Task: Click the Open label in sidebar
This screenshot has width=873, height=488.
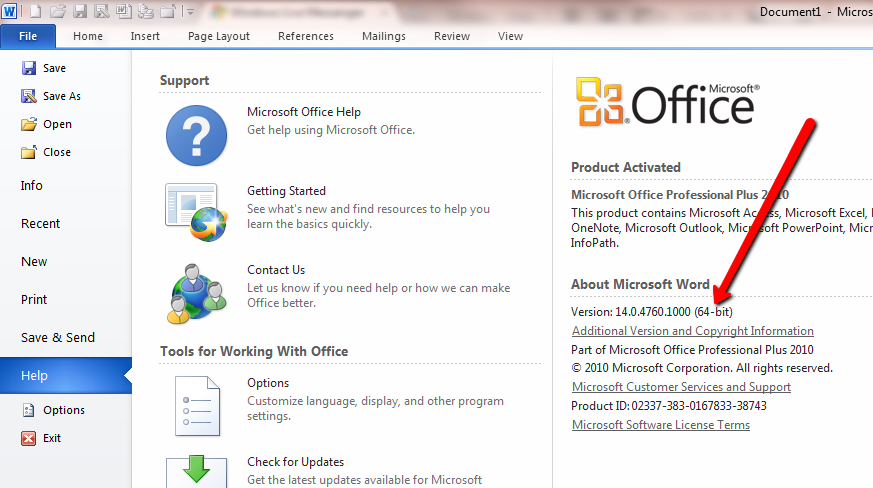Action: (57, 124)
